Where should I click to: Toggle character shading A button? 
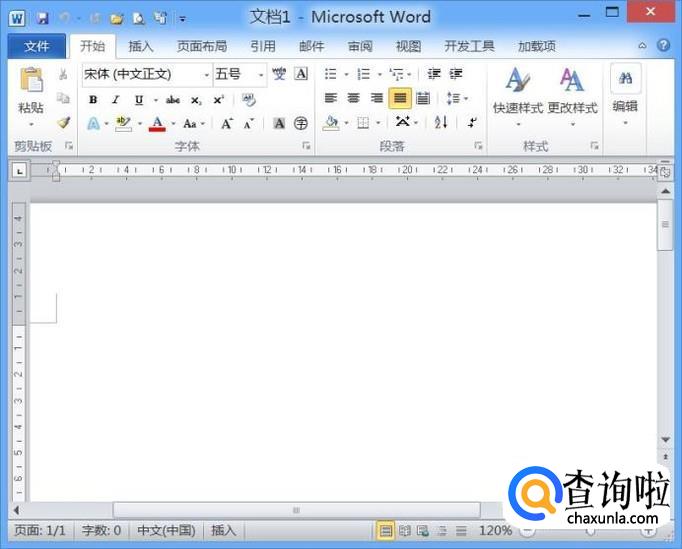tap(279, 124)
